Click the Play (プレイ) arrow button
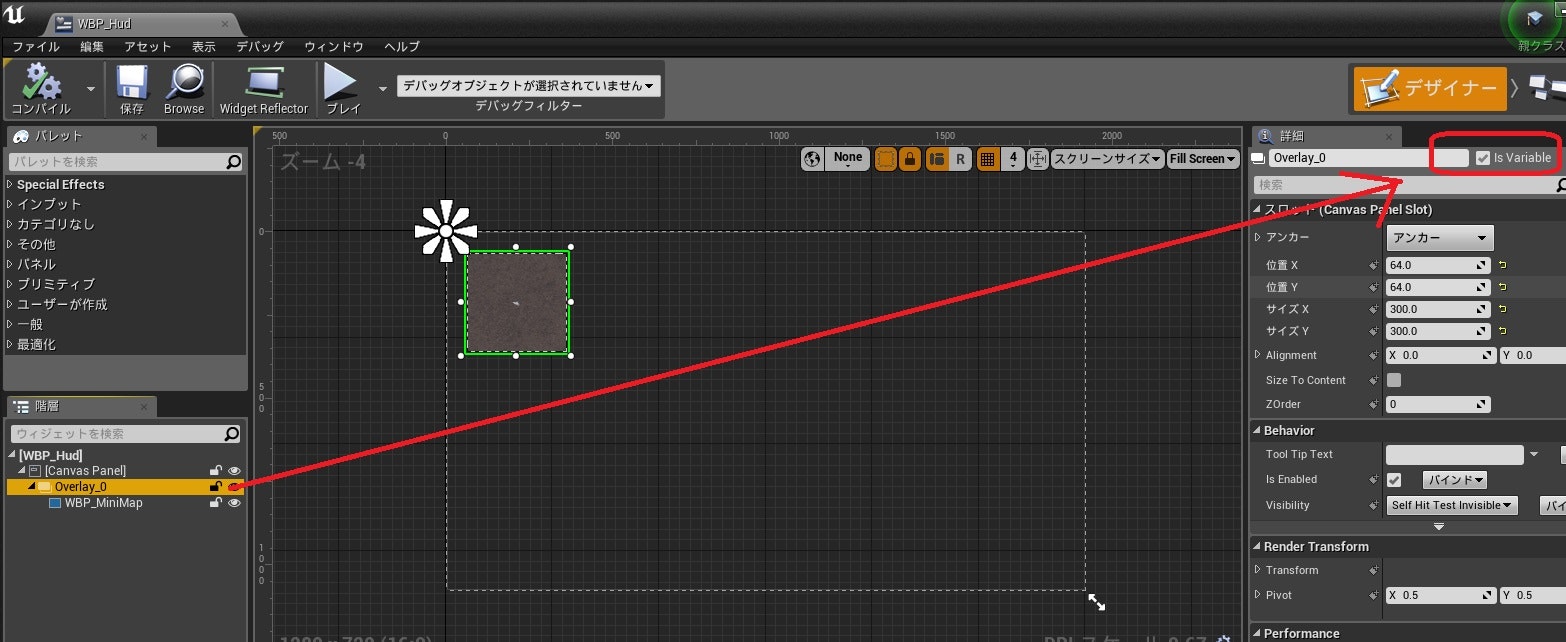1566x642 pixels. pyautogui.click(x=342, y=88)
